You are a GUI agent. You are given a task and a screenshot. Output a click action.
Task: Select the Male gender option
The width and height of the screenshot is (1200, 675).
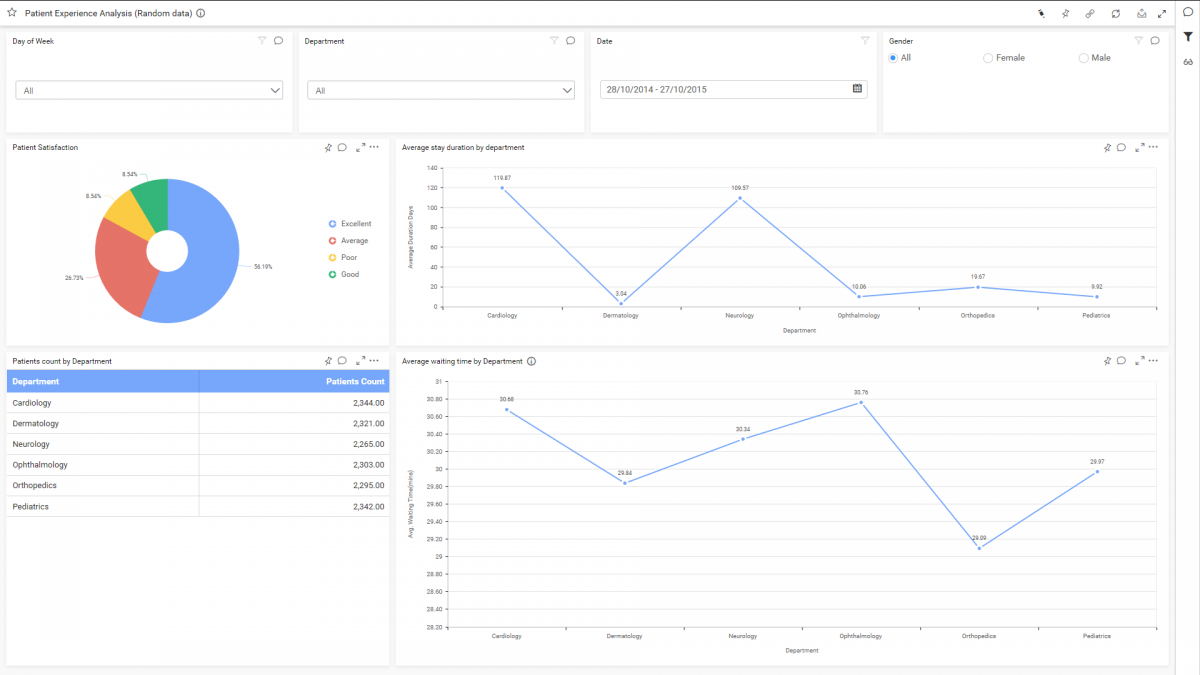tap(1081, 57)
